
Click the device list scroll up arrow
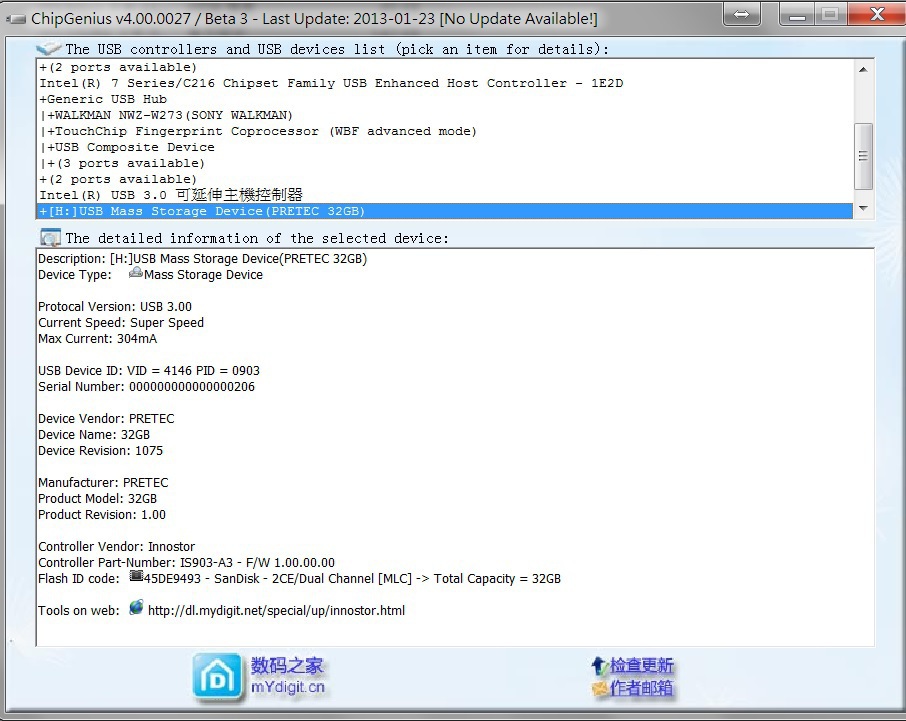(863, 69)
